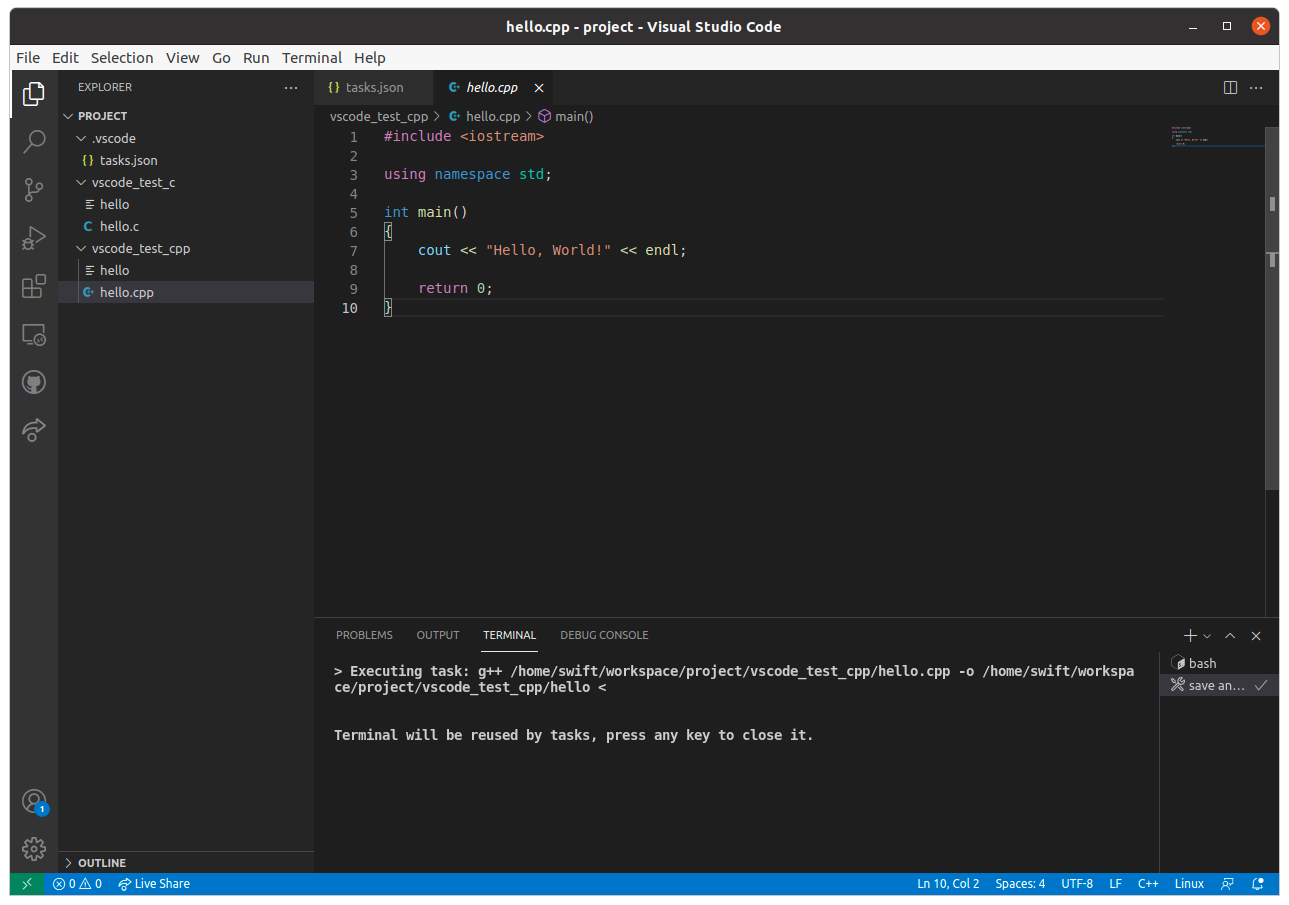Switch to the OUTPUT panel tab

438,635
